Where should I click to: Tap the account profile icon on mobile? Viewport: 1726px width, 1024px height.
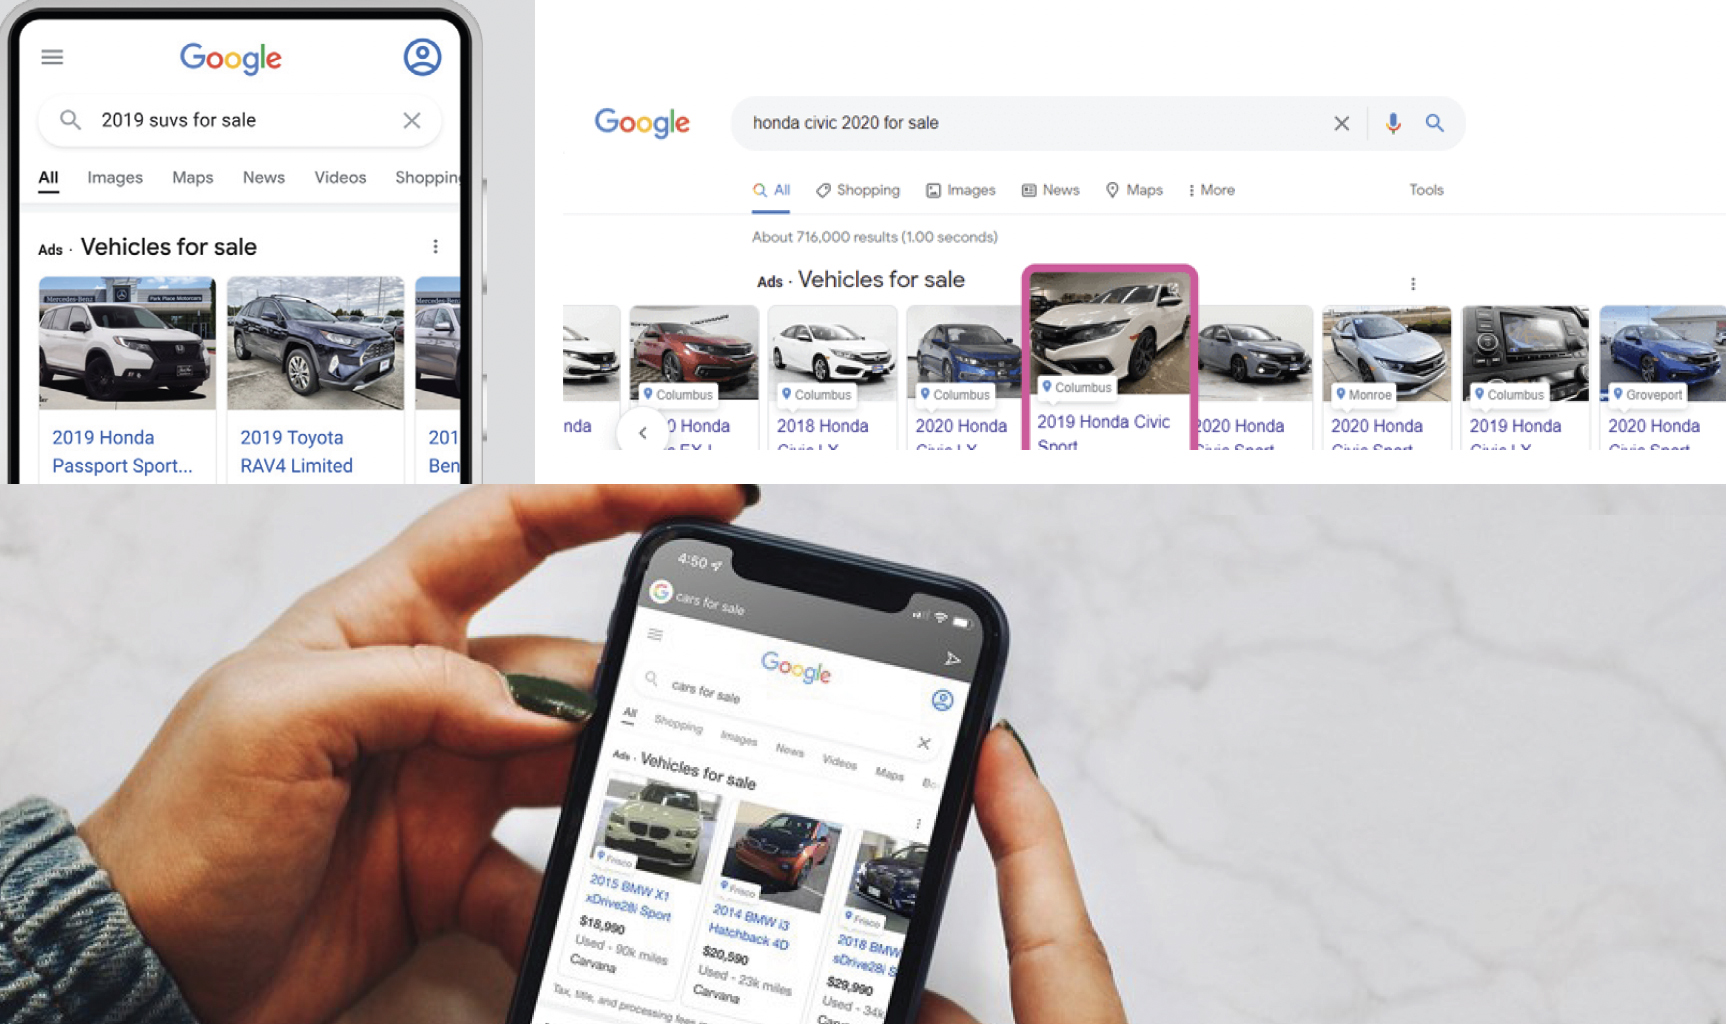(x=422, y=57)
